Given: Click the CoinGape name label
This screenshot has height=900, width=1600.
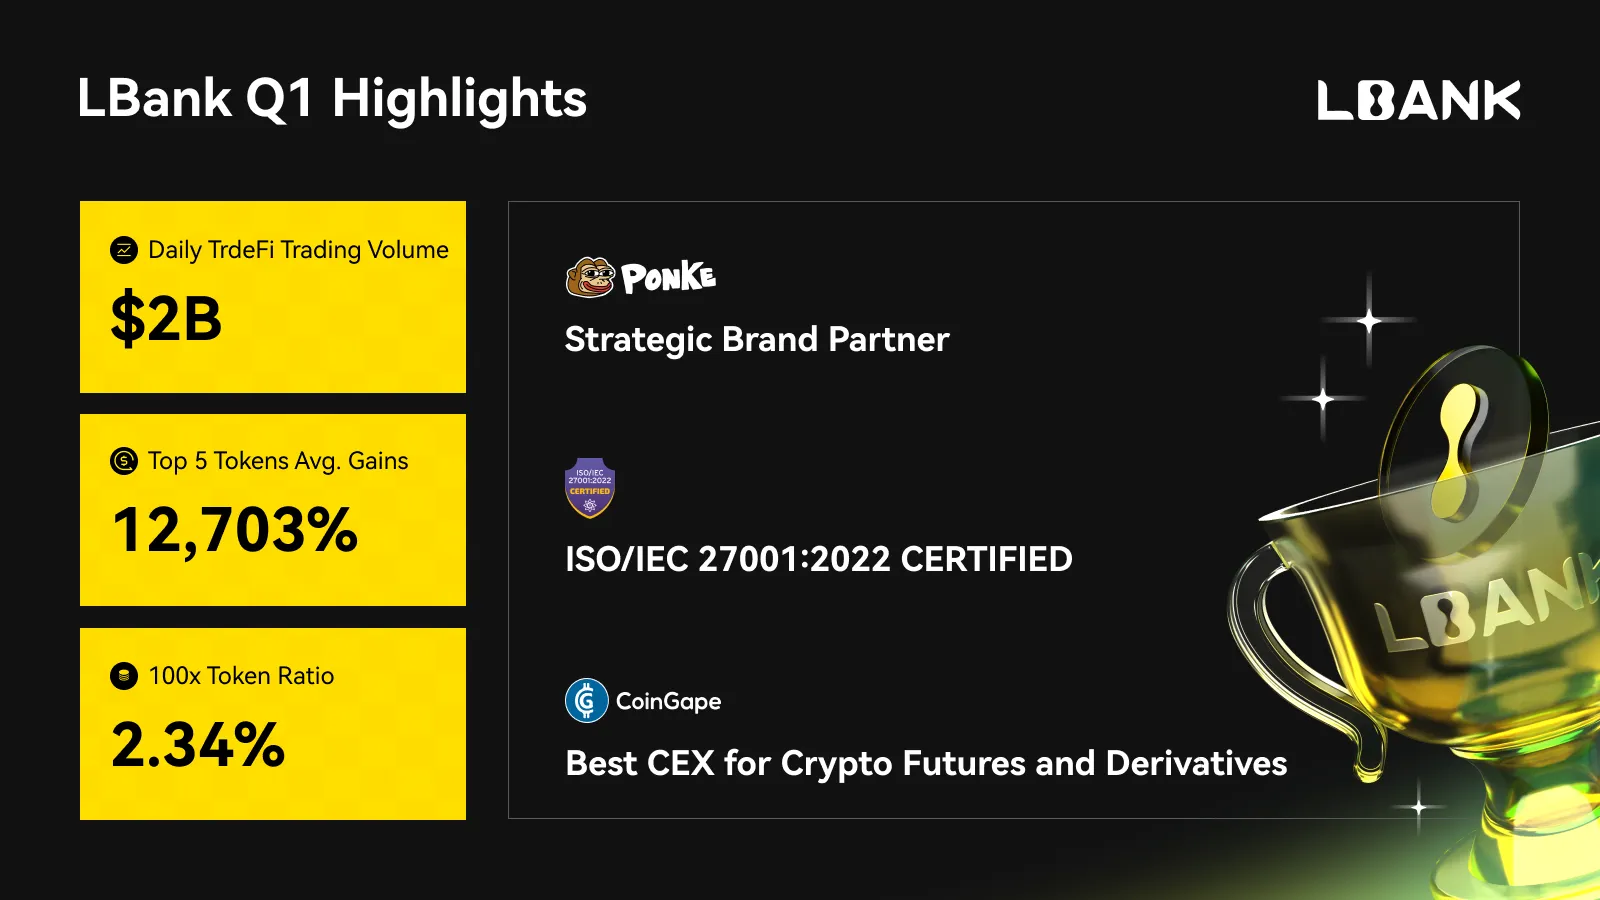Looking at the screenshot, I should click(x=668, y=702).
